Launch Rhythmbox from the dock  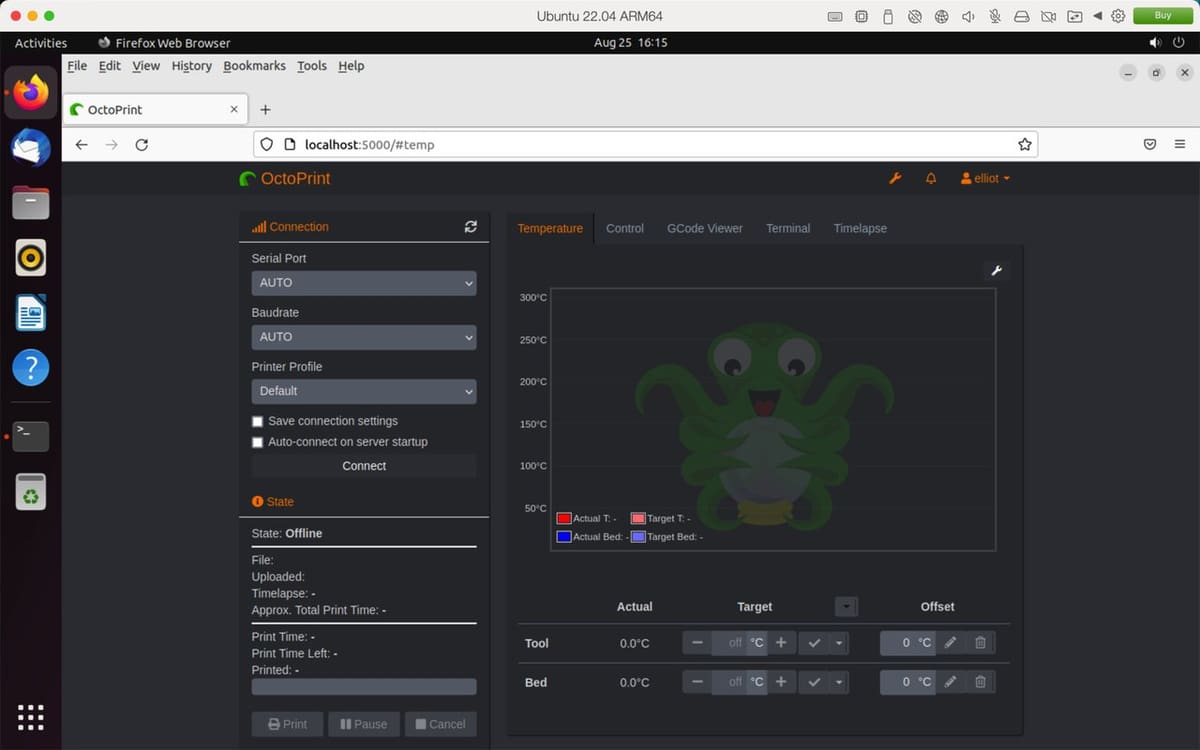[31, 258]
